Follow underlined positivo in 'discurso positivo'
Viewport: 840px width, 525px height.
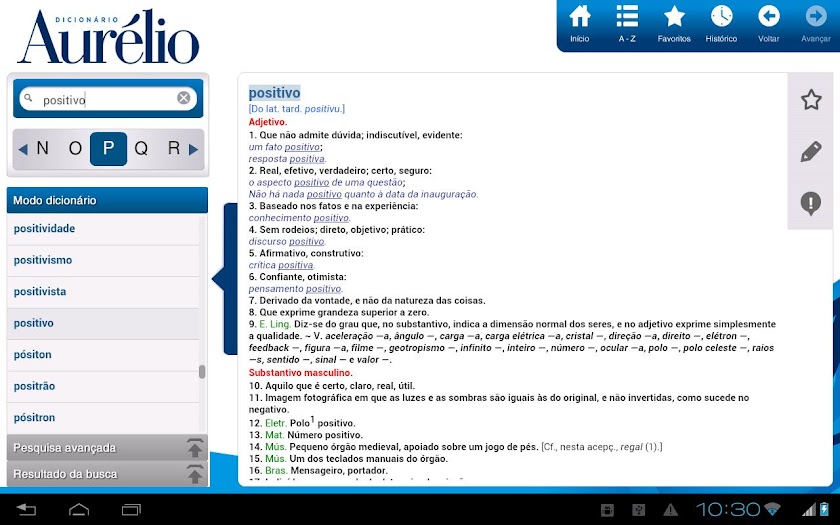tap(306, 242)
